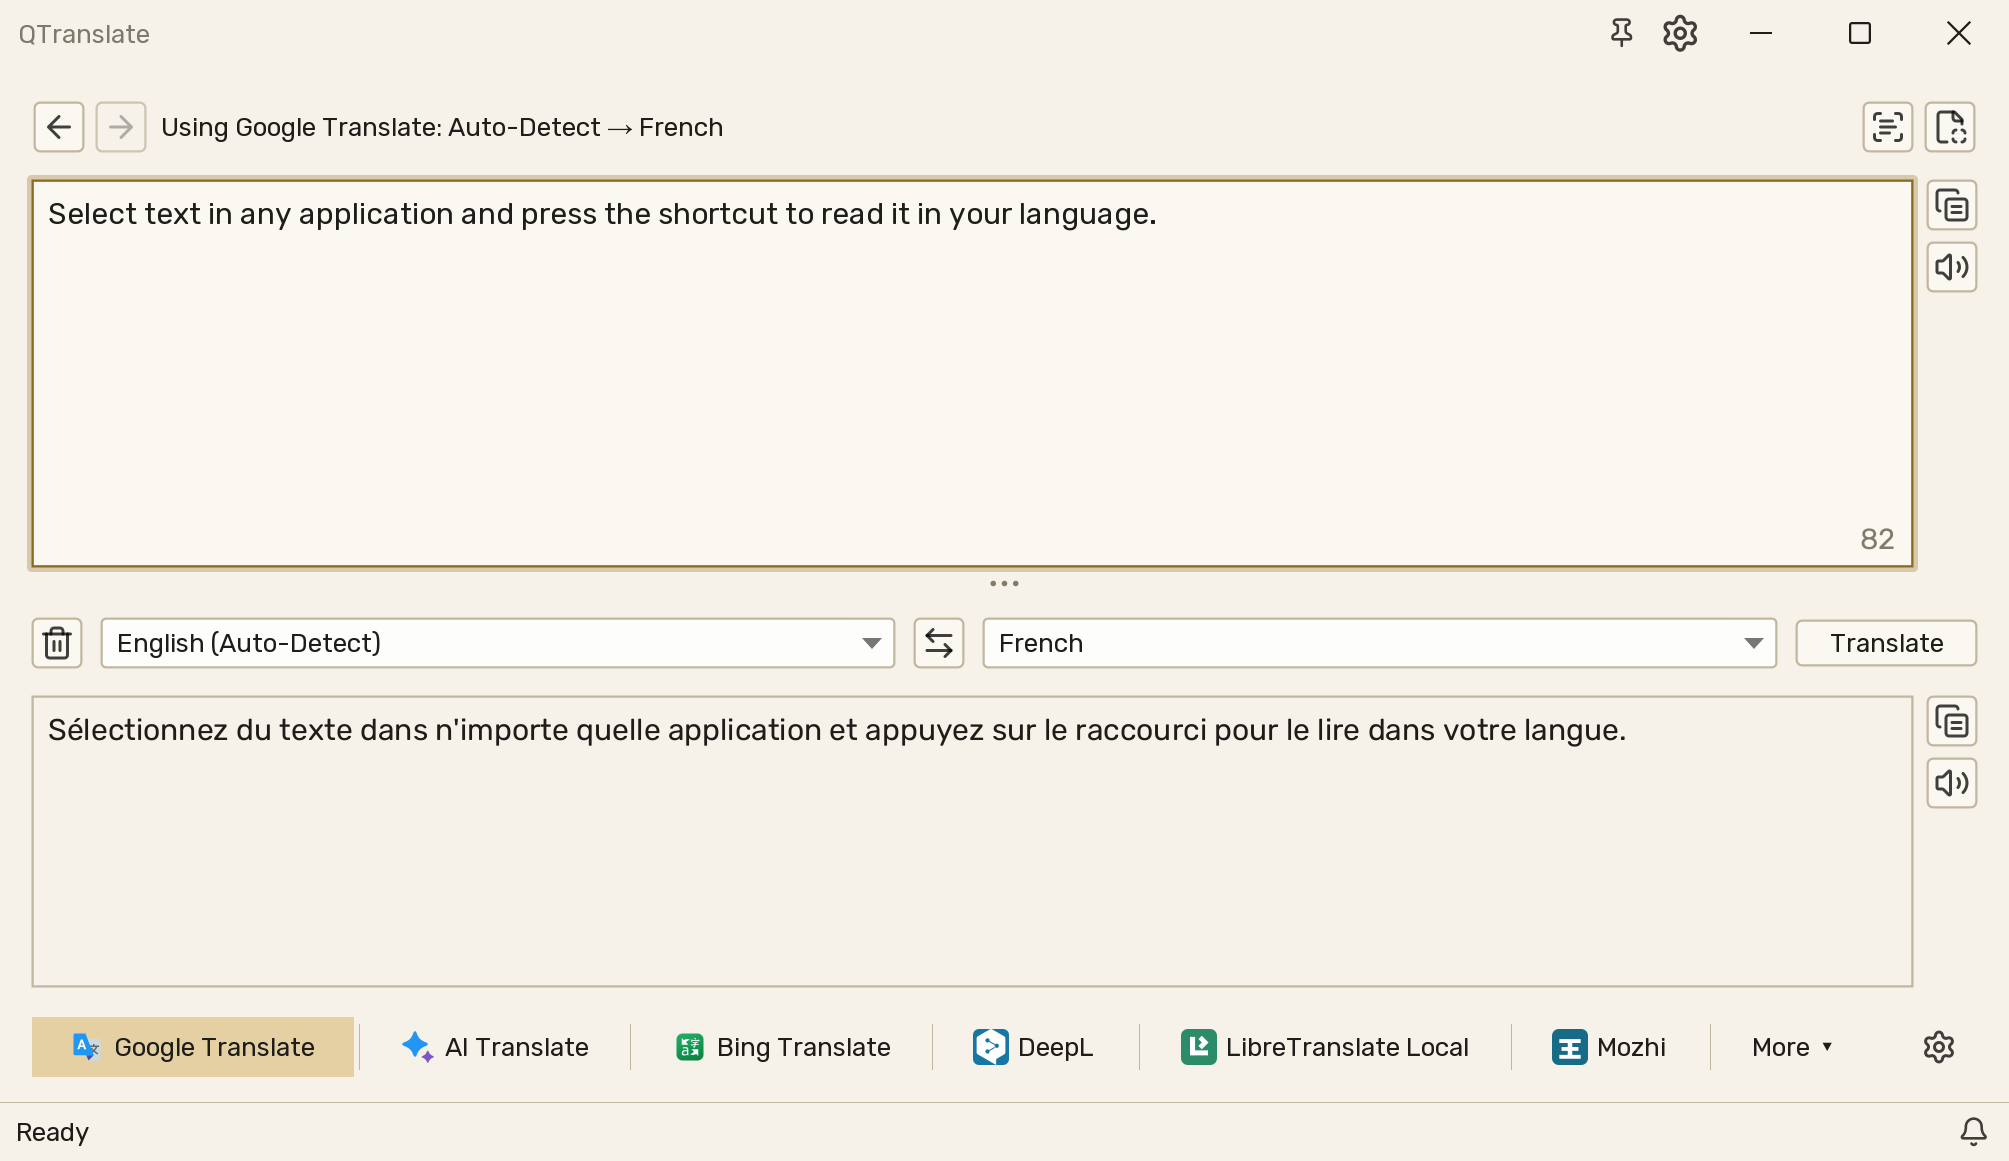
Task: Swap source and target languages
Action: tap(939, 643)
